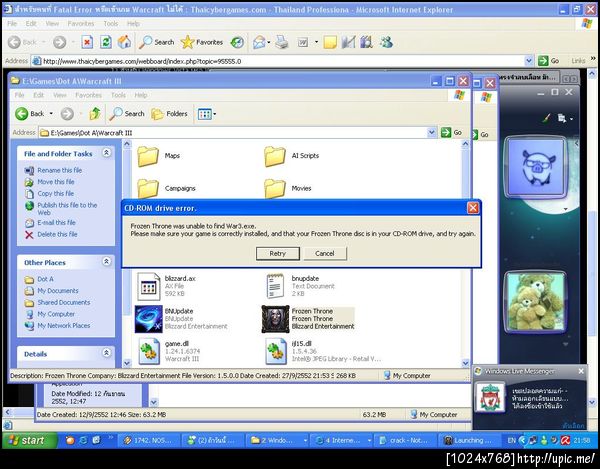
Task: Click Go button beside Internet Explorer address bar
Action: click(549, 60)
